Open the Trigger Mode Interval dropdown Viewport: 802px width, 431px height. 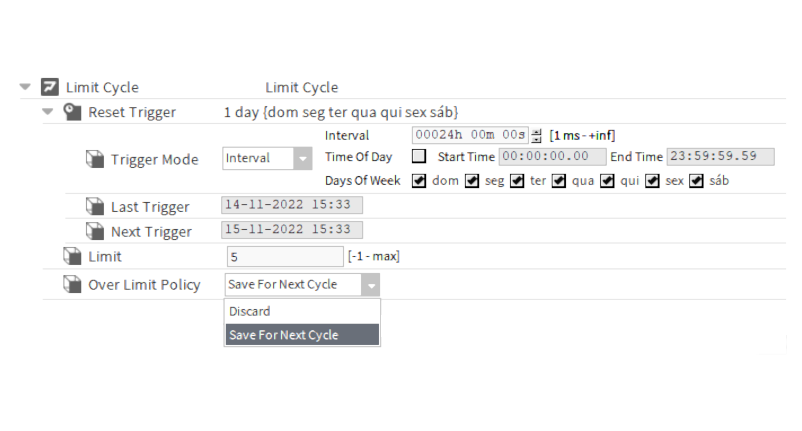267,158
